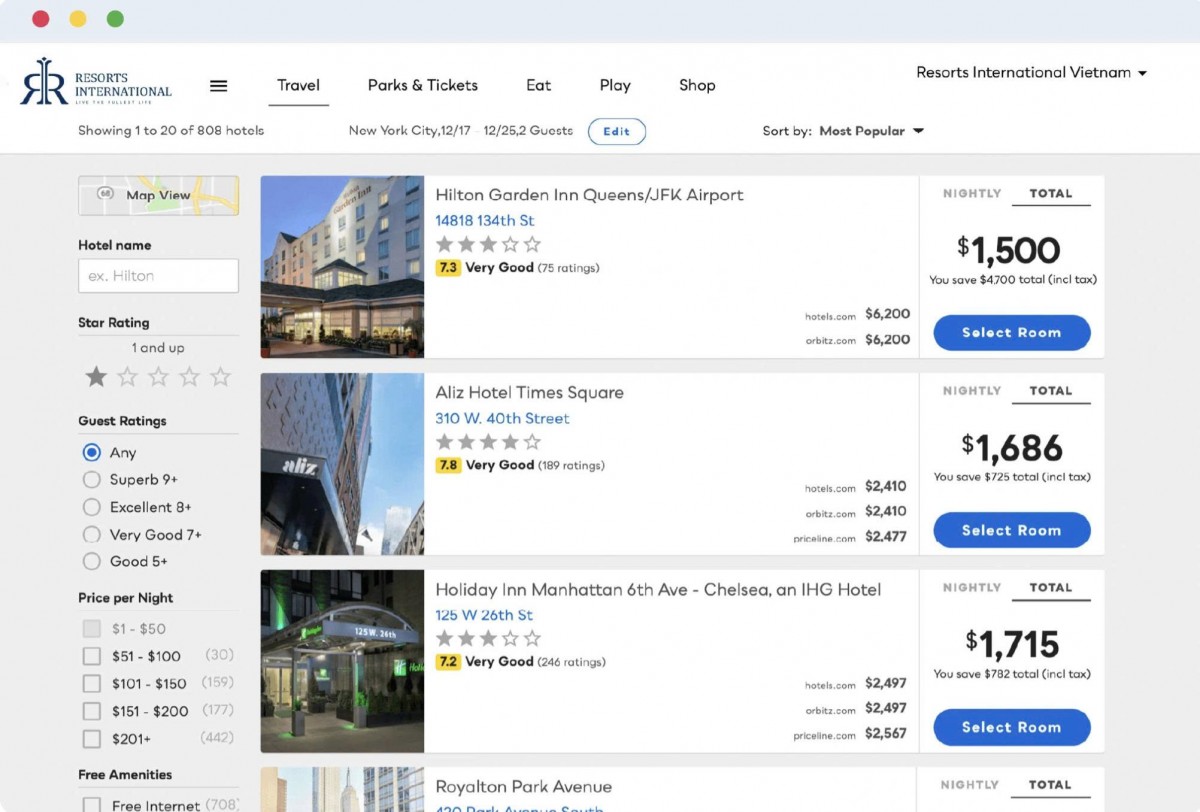Select the fifth star in Star Rating
1200x812 pixels.
(220, 377)
